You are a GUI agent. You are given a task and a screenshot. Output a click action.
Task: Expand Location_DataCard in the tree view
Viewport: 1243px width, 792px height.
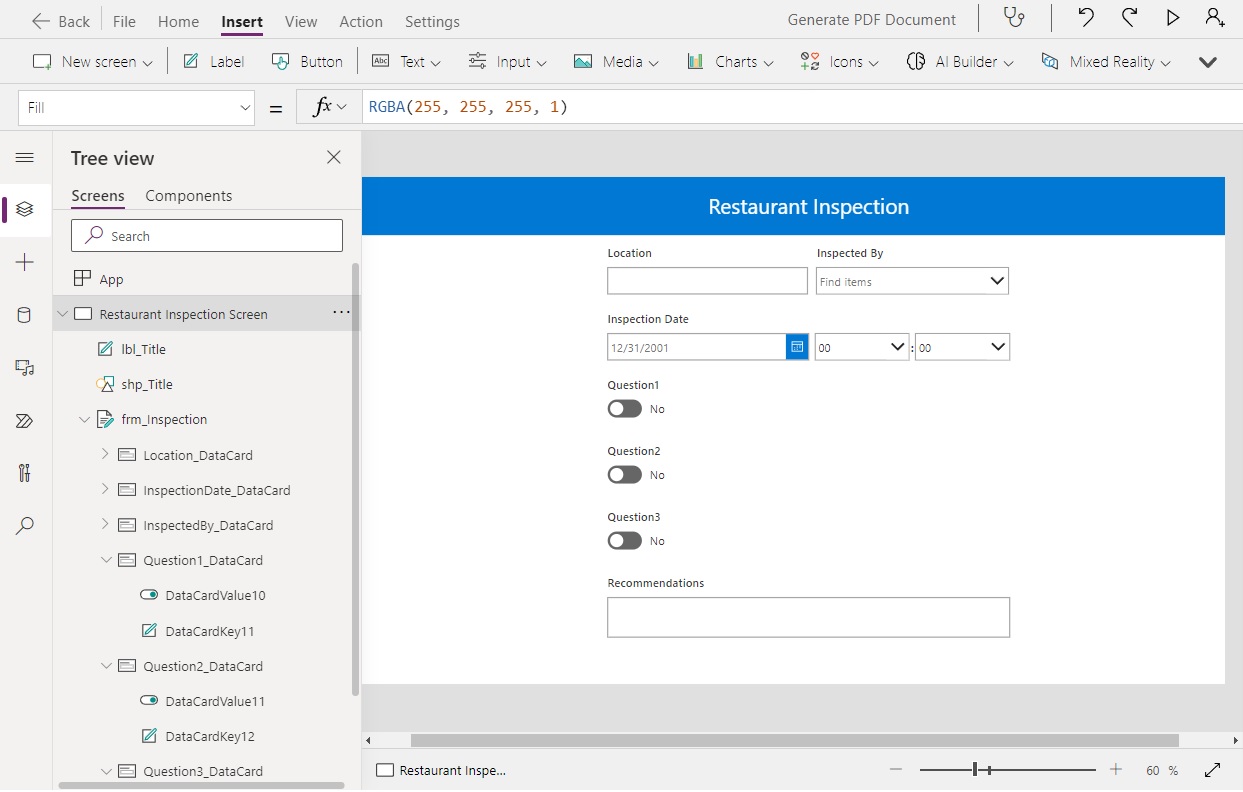[103, 454]
